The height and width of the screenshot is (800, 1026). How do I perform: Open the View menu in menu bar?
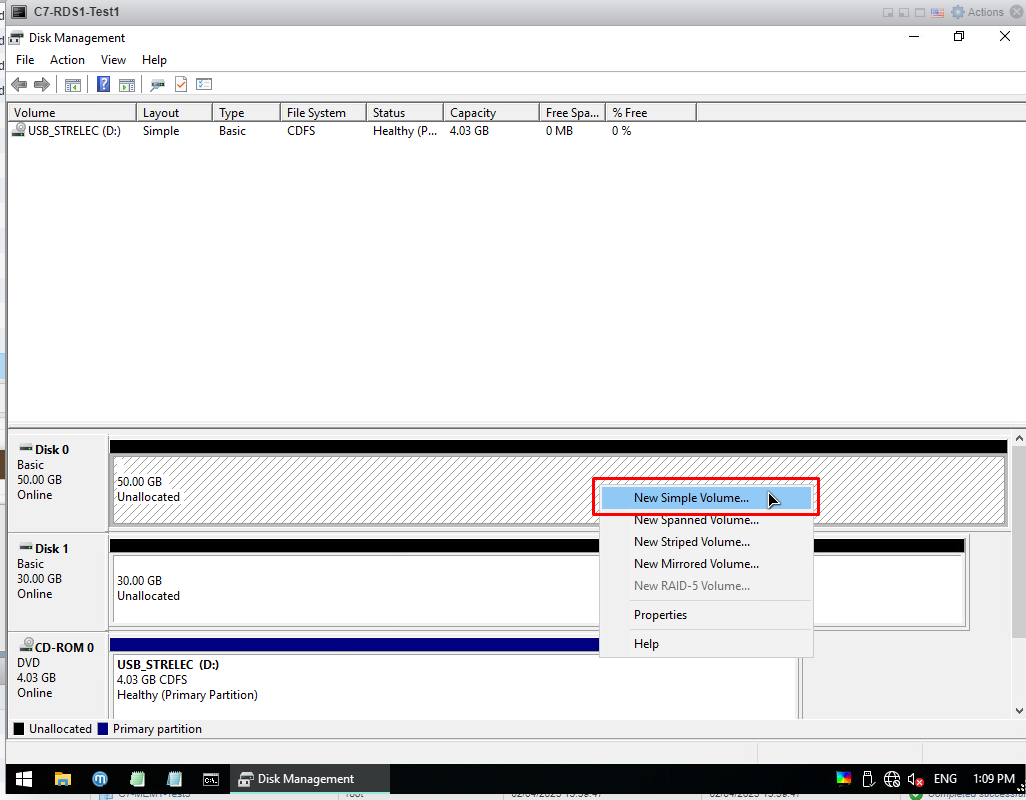point(113,60)
